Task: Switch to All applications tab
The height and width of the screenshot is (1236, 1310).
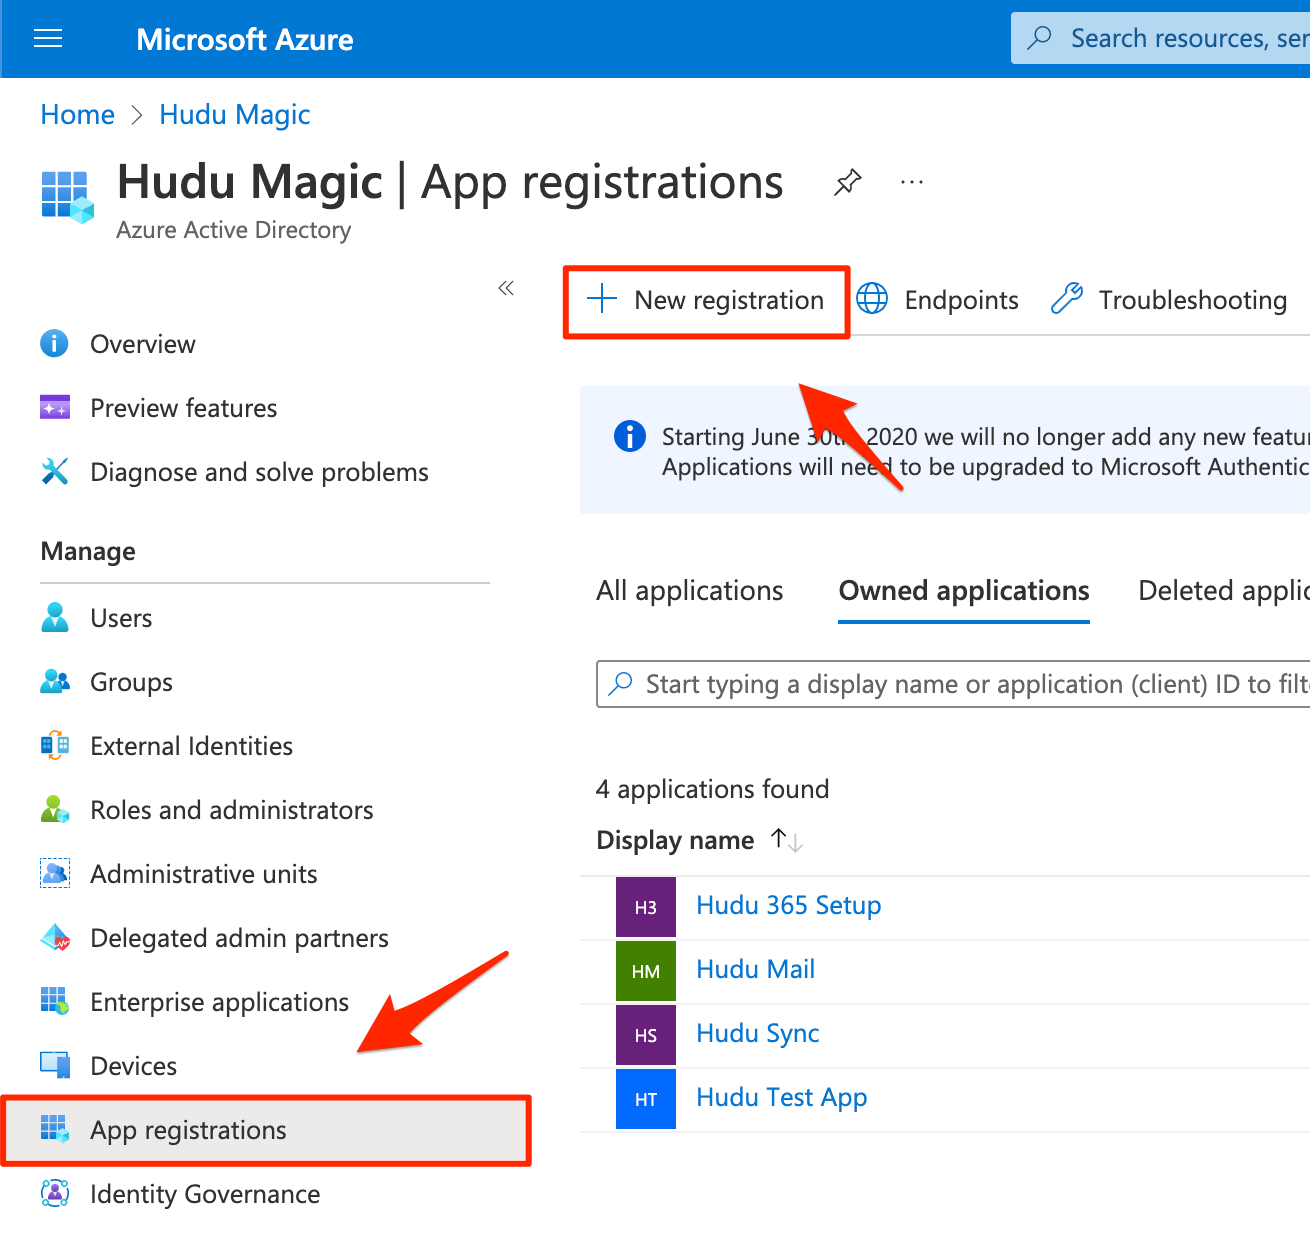Action: point(690,591)
